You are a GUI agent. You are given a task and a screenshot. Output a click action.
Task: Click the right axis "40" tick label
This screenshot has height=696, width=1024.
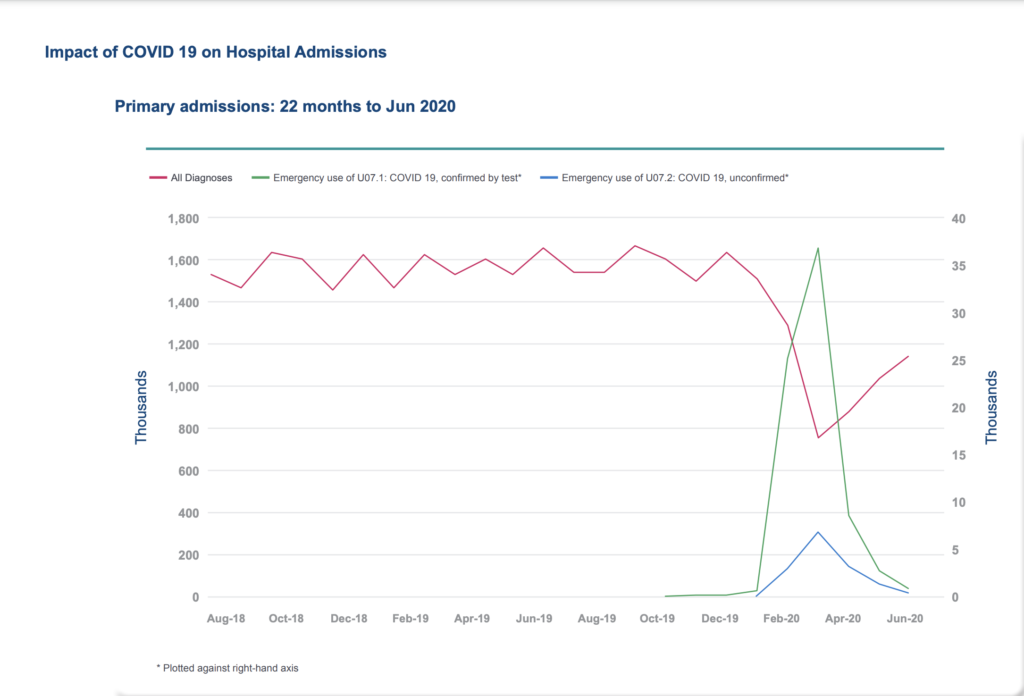tap(958, 219)
